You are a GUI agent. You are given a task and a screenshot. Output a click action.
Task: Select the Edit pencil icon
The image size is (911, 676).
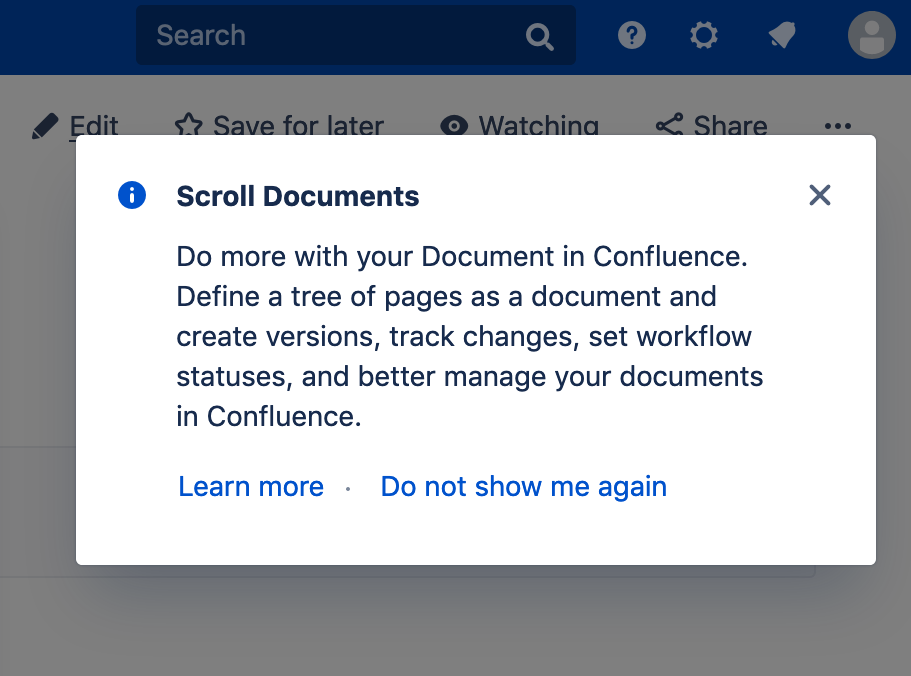coord(44,125)
